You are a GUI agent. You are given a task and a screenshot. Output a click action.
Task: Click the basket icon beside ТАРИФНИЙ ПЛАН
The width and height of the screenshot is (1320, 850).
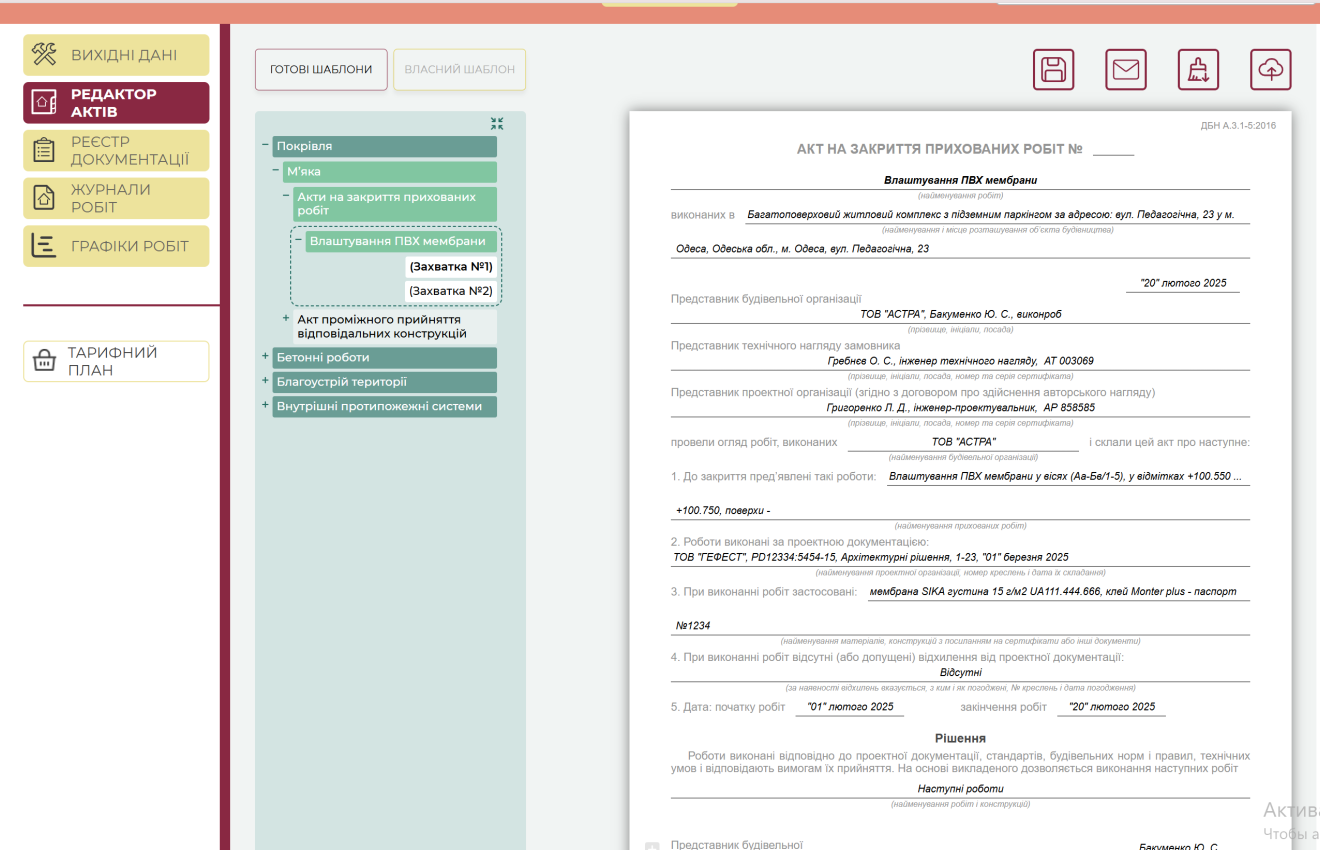pyautogui.click(x=44, y=361)
